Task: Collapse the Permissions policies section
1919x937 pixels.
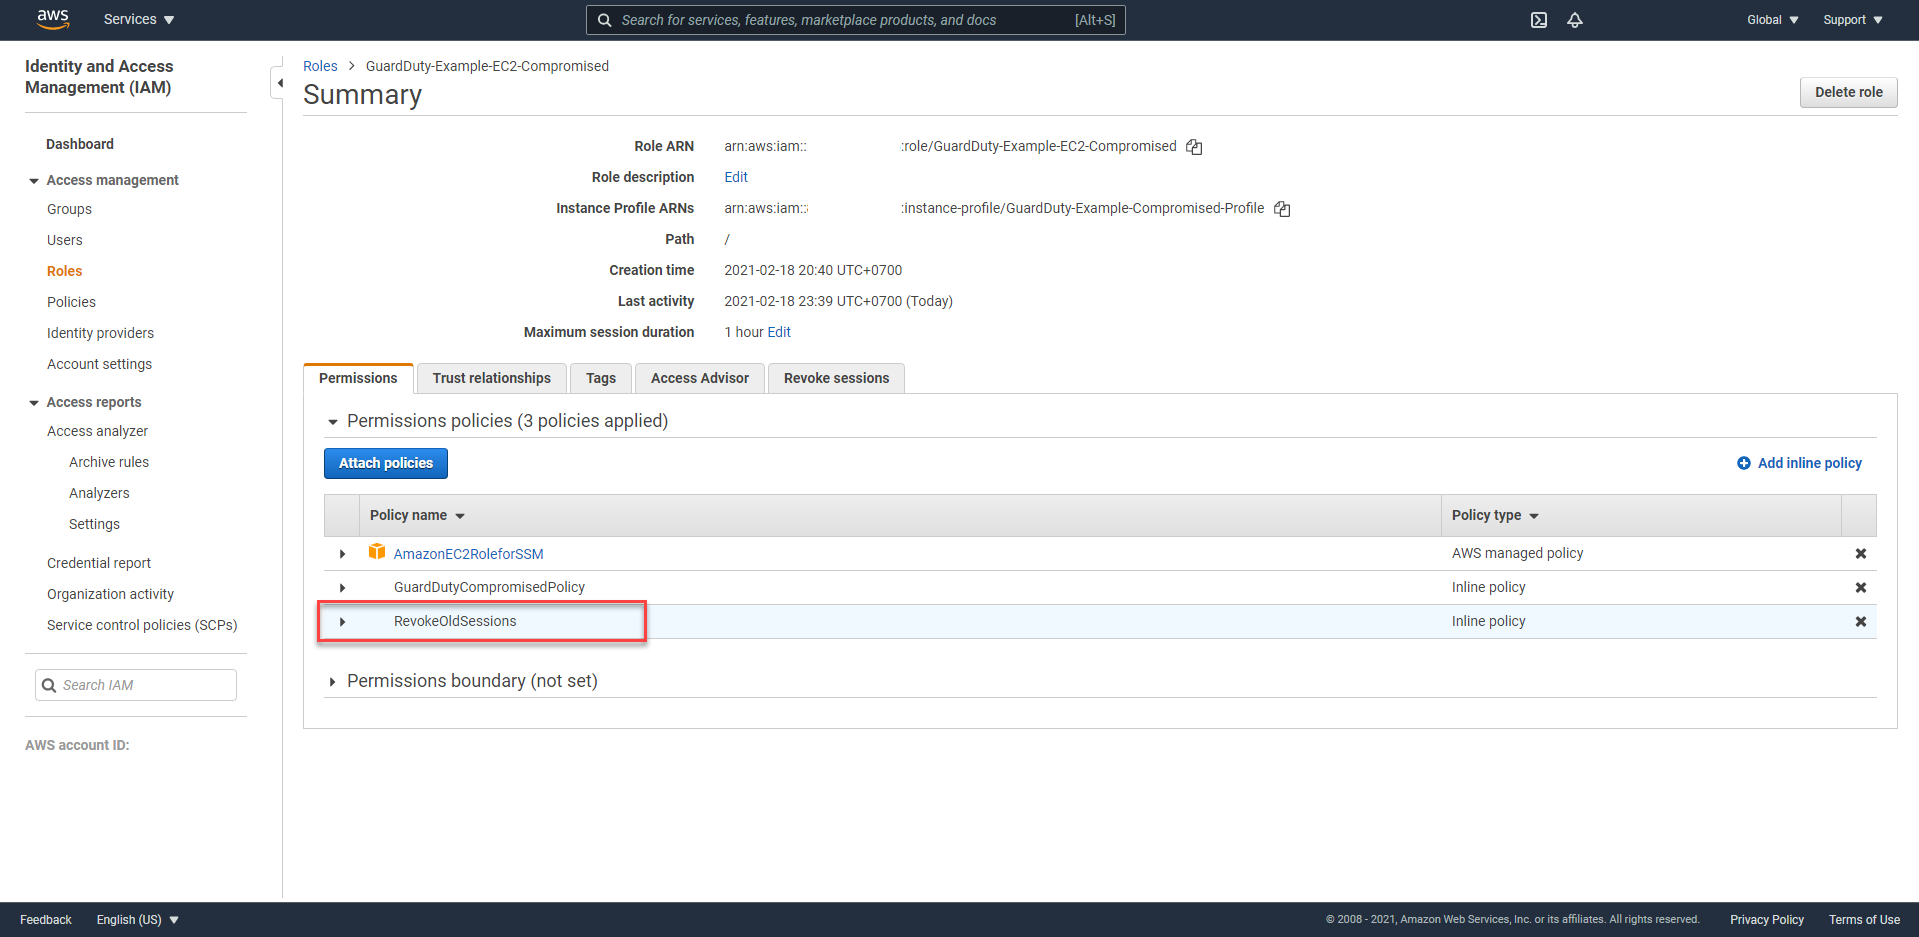Action: click(x=333, y=422)
